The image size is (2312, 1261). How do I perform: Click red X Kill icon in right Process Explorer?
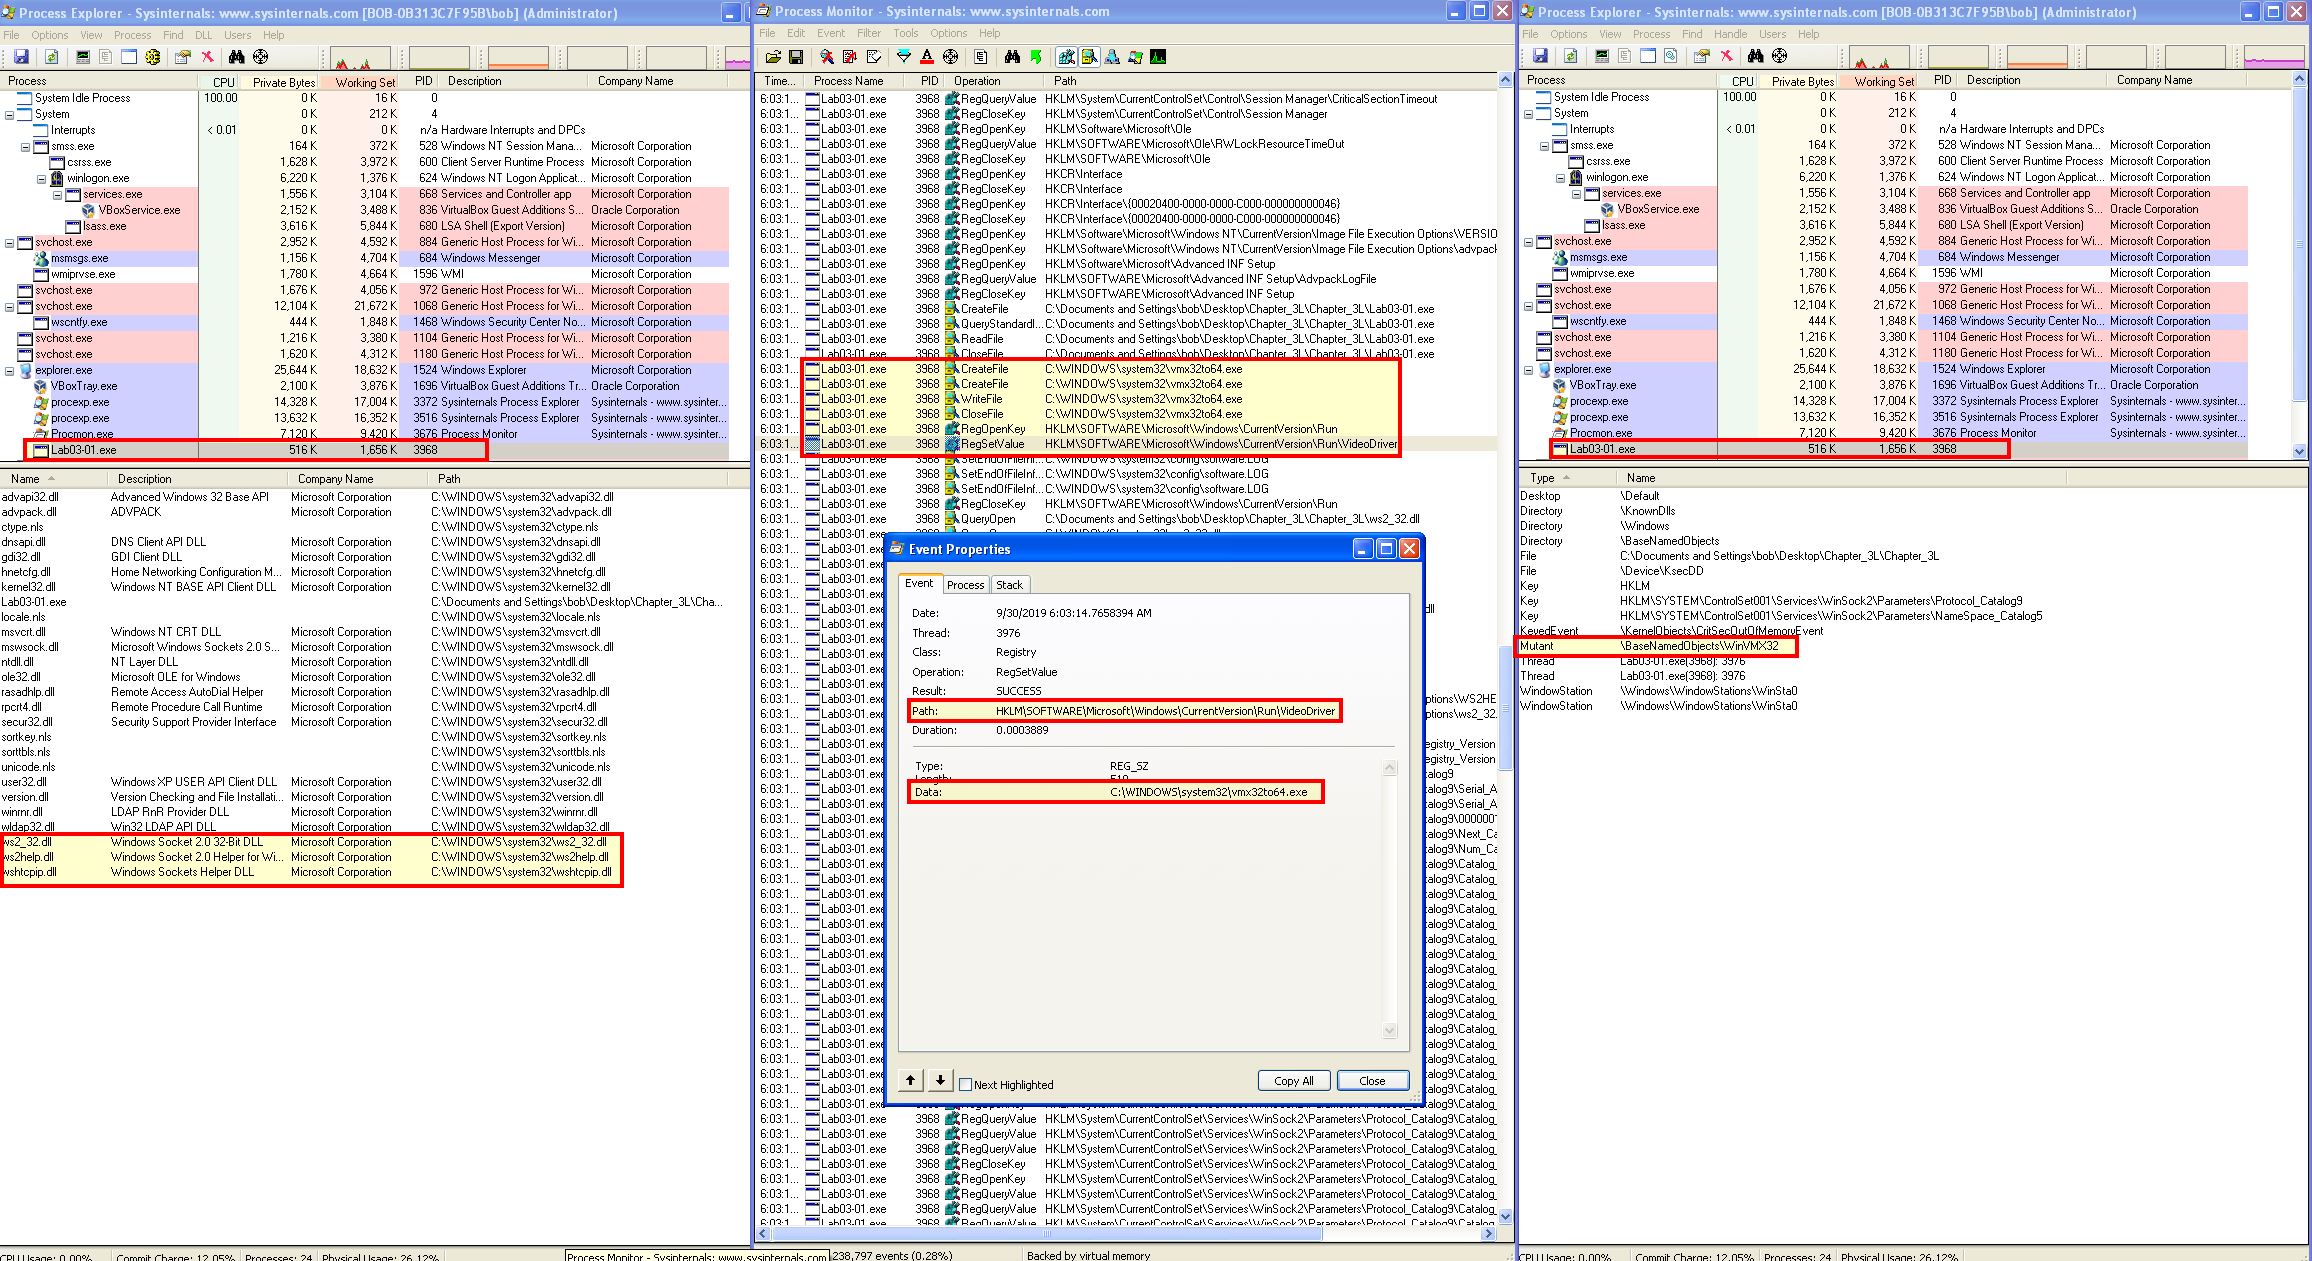coord(1727,56)
